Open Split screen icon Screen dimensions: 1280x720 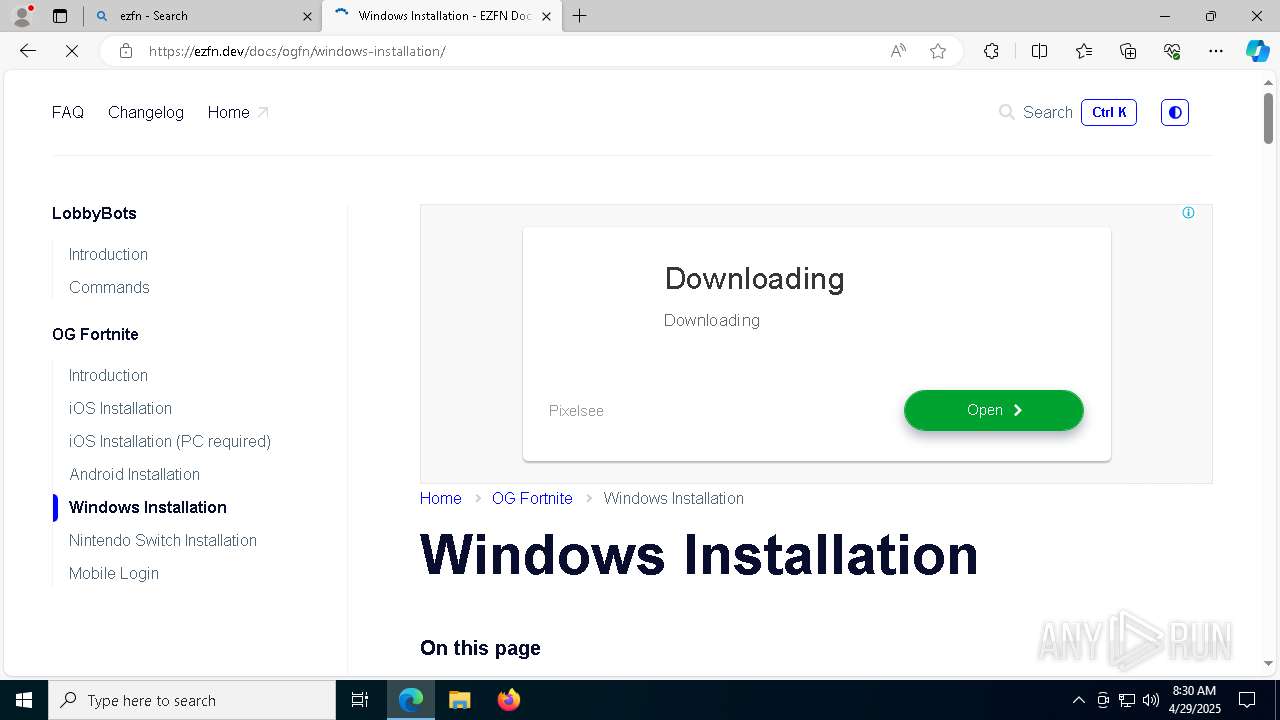pyautogui.click(x=1039, y=51)
